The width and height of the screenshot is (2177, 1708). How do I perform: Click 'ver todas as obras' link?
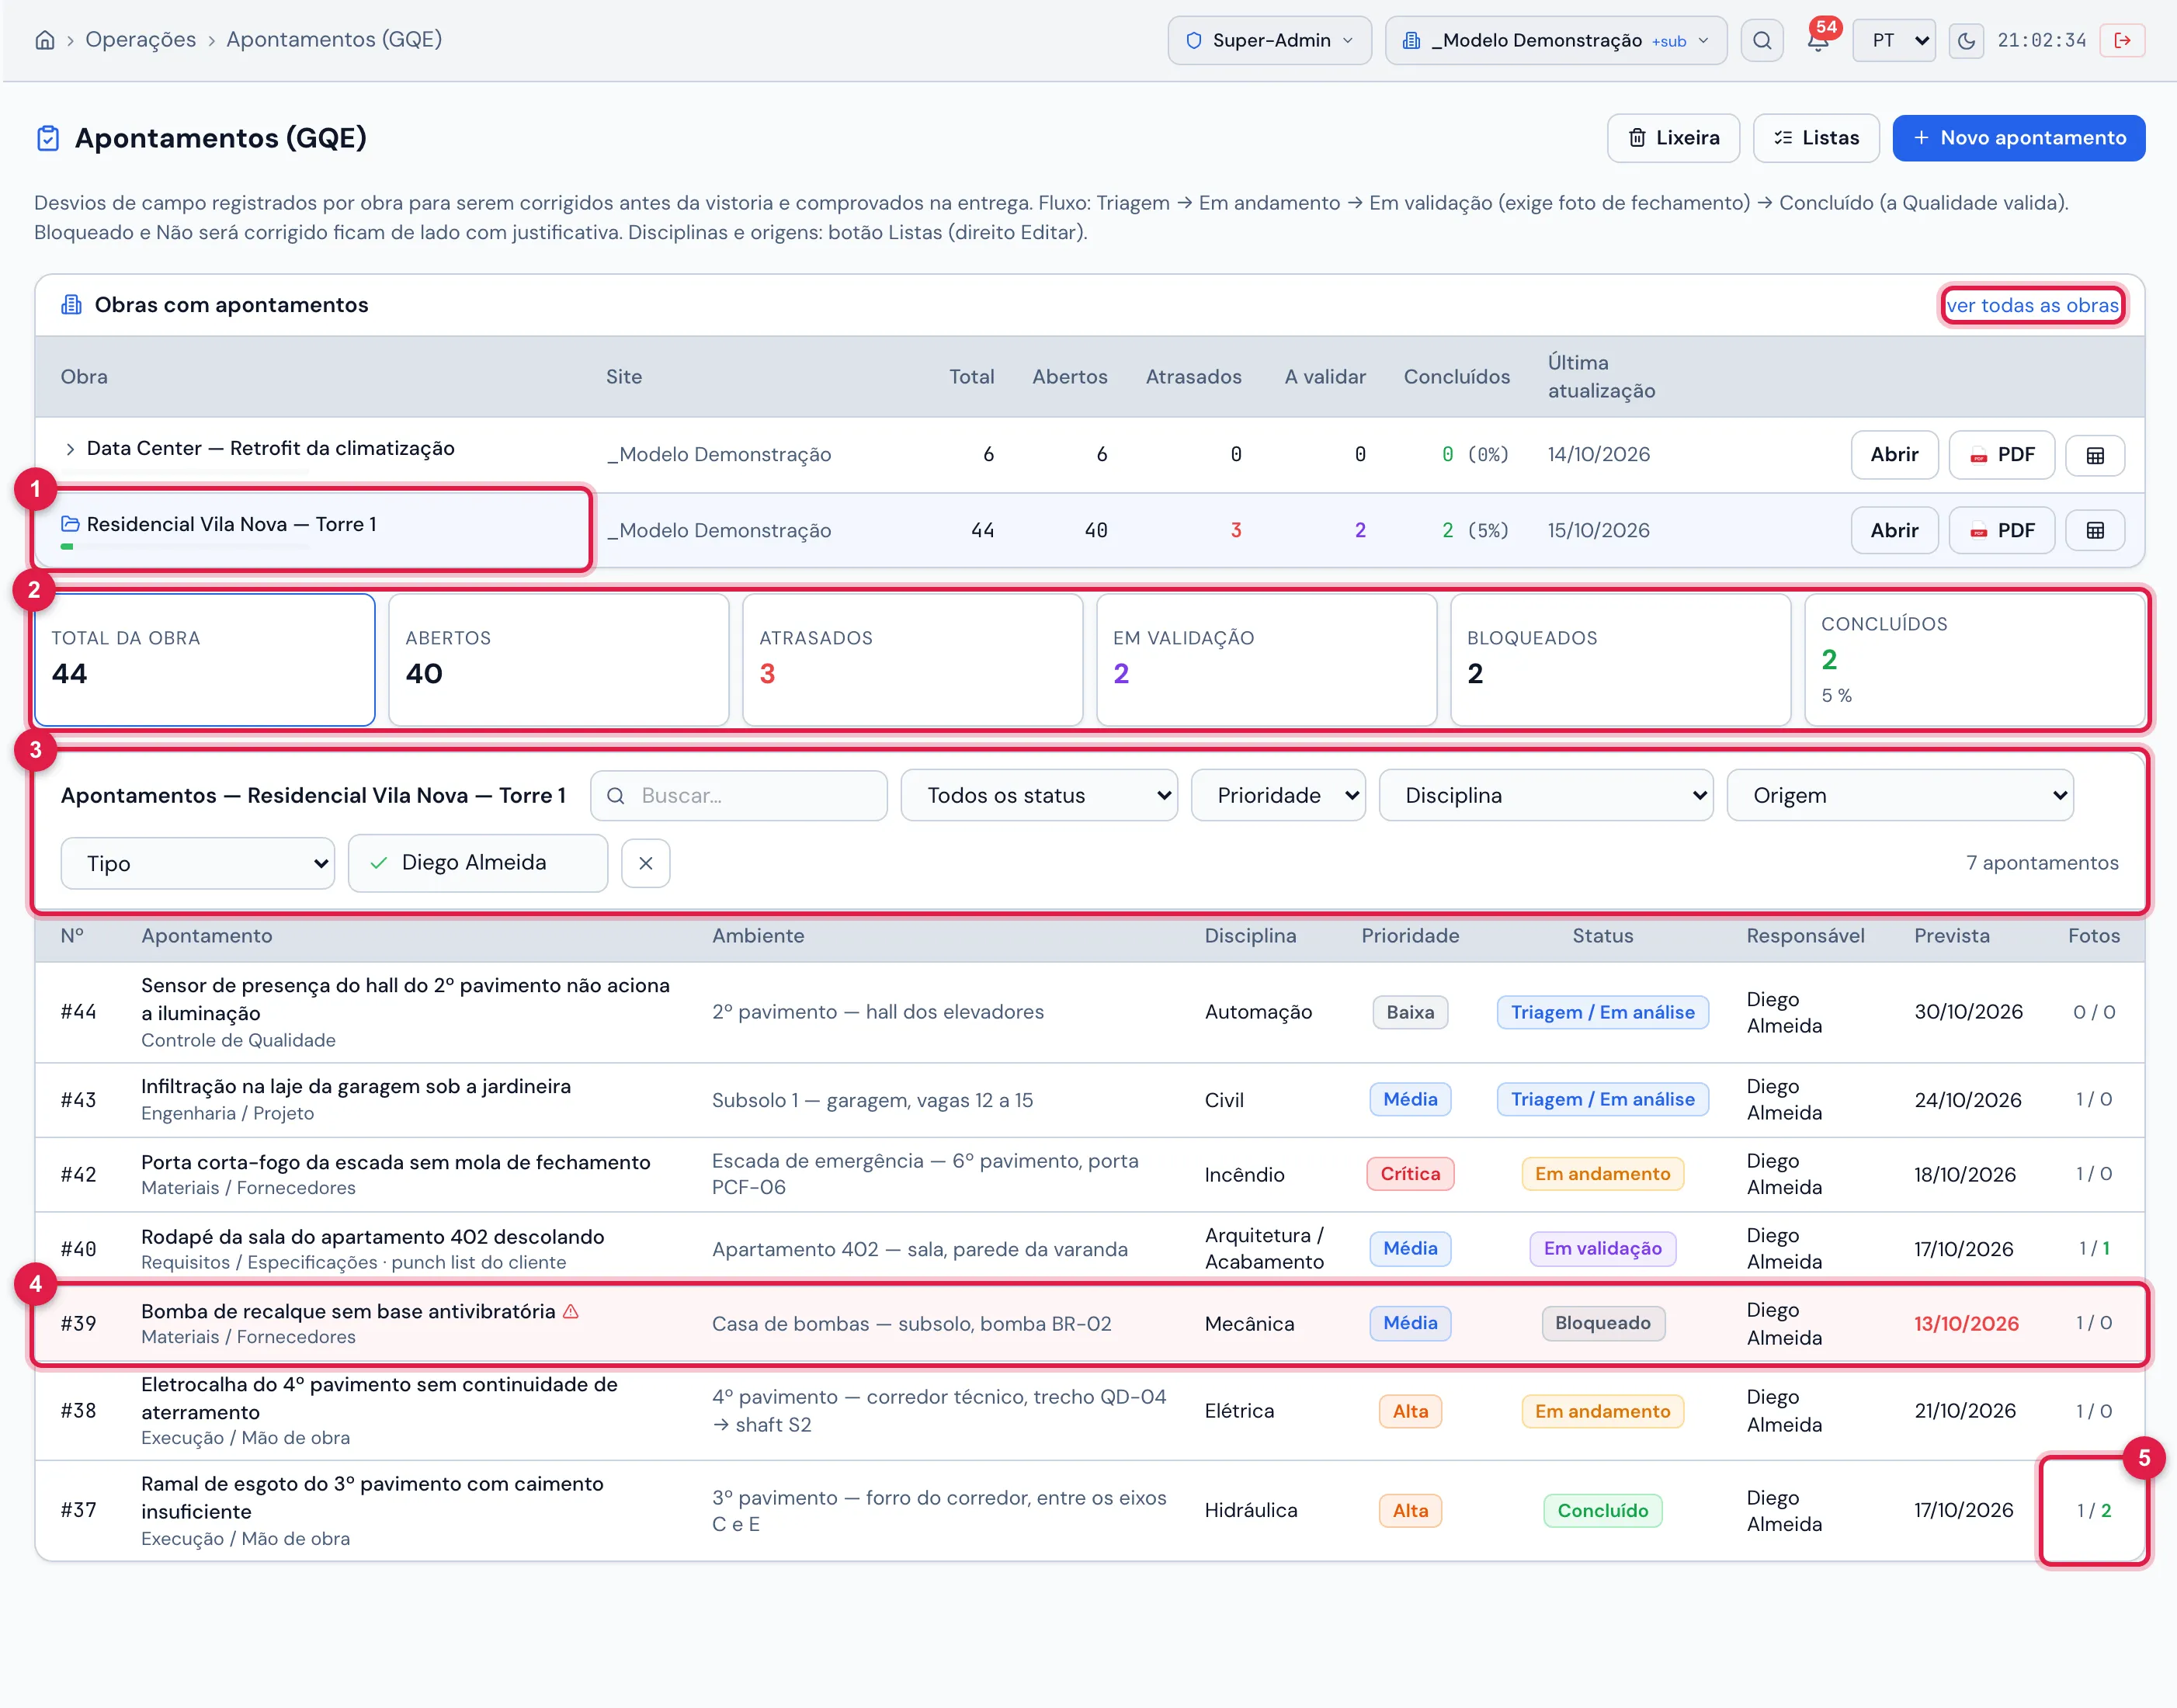tap(2032, 305)
